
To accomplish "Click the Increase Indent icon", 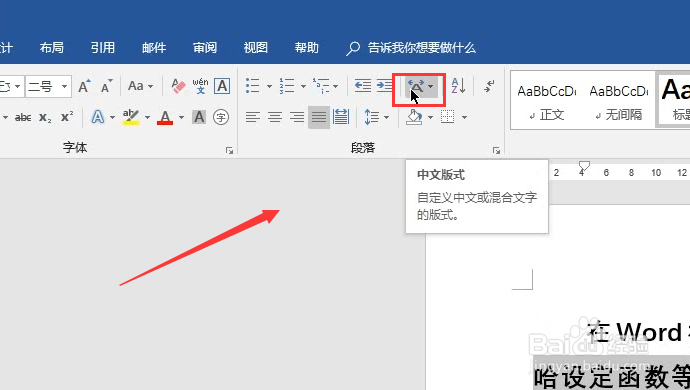I will click(x=384, y=86).
